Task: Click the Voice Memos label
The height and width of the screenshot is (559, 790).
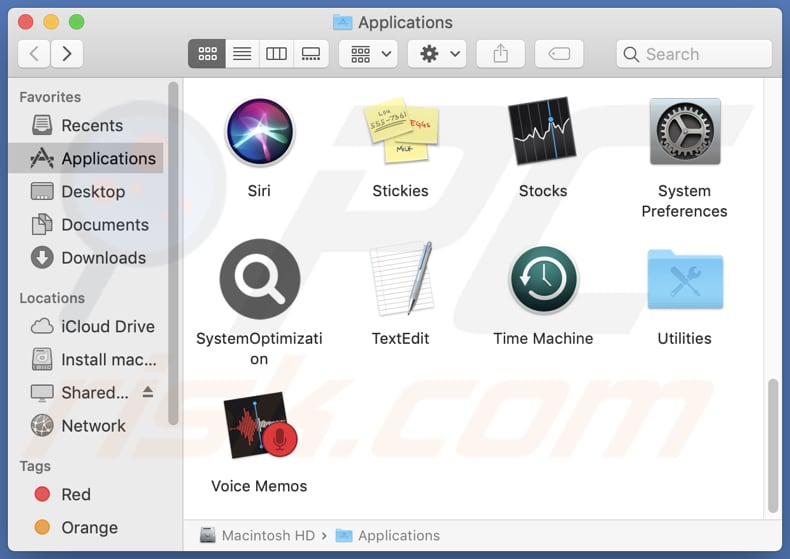Action: coord(259,486)
